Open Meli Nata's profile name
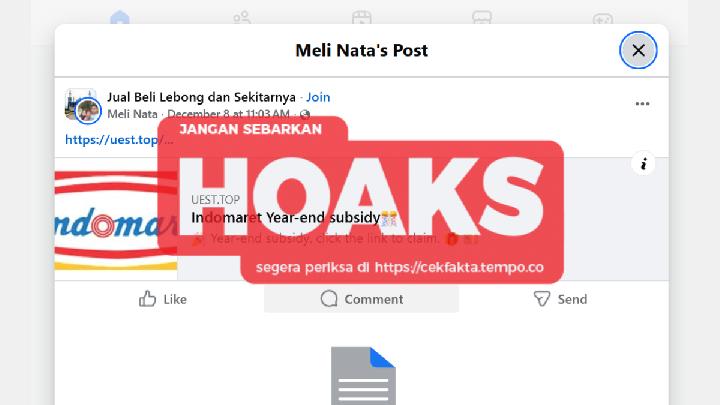720x405 pixels. pyautogui.click(x=132, y=114)
